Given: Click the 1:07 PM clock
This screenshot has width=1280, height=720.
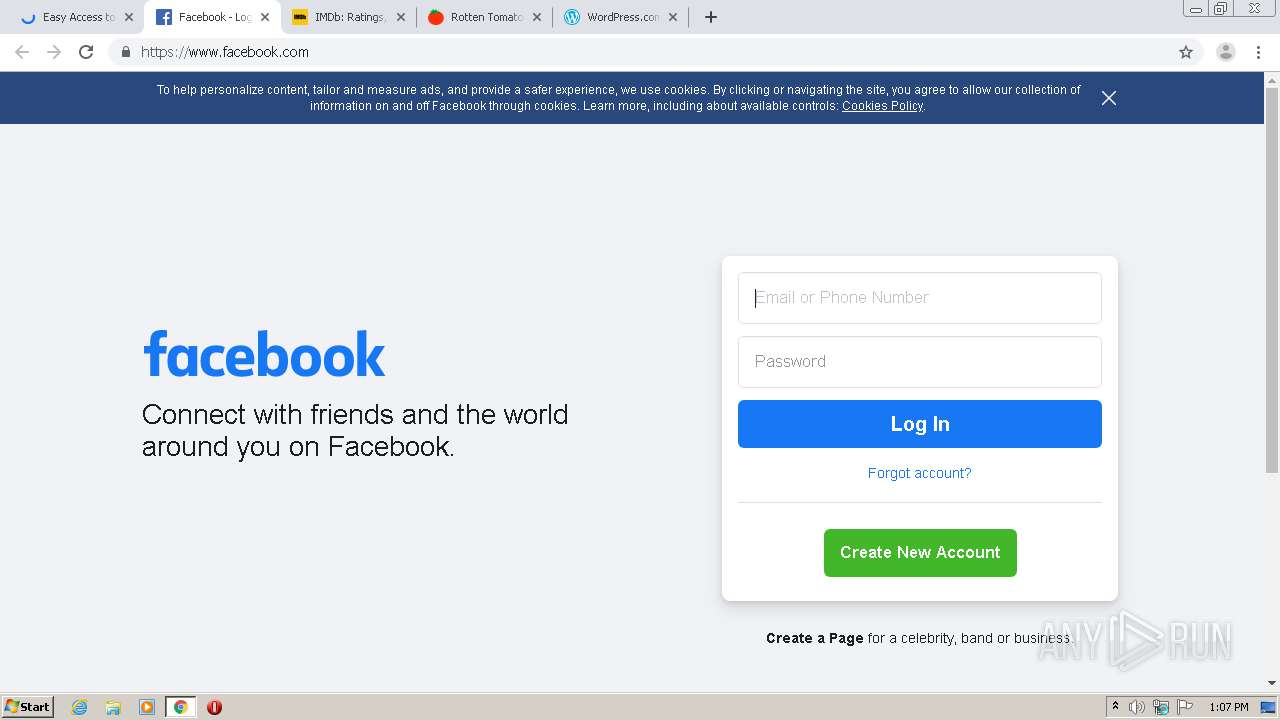Looking at the screenshot, I should tap(1229, 707).
